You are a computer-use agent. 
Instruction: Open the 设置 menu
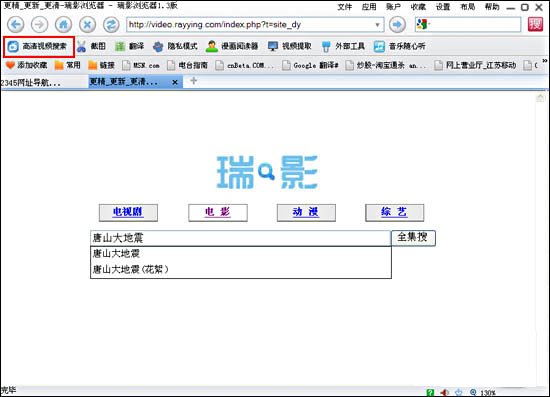coord(443,7)
